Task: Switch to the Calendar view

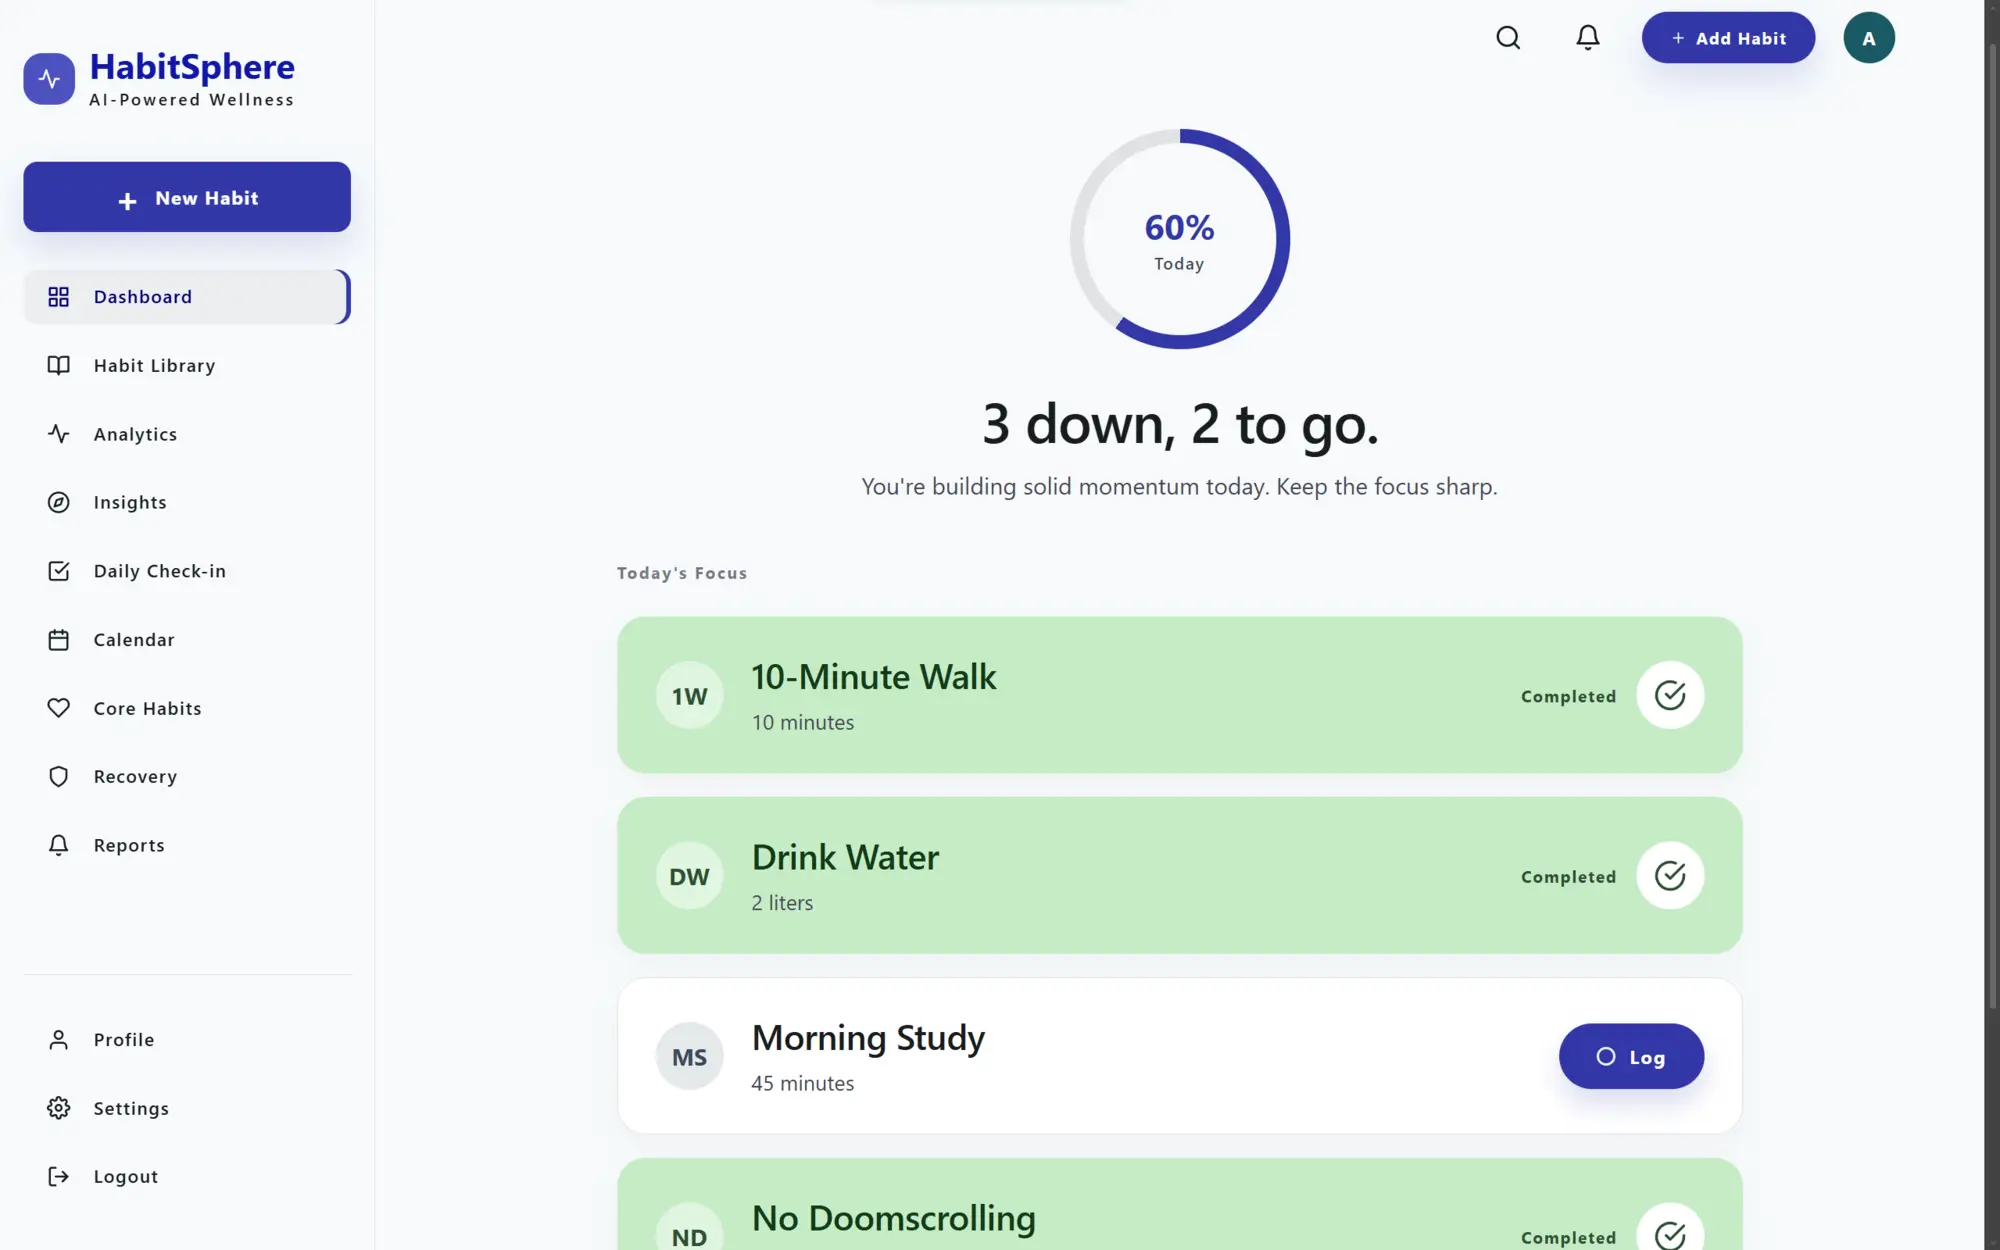Action: (187, 640)
